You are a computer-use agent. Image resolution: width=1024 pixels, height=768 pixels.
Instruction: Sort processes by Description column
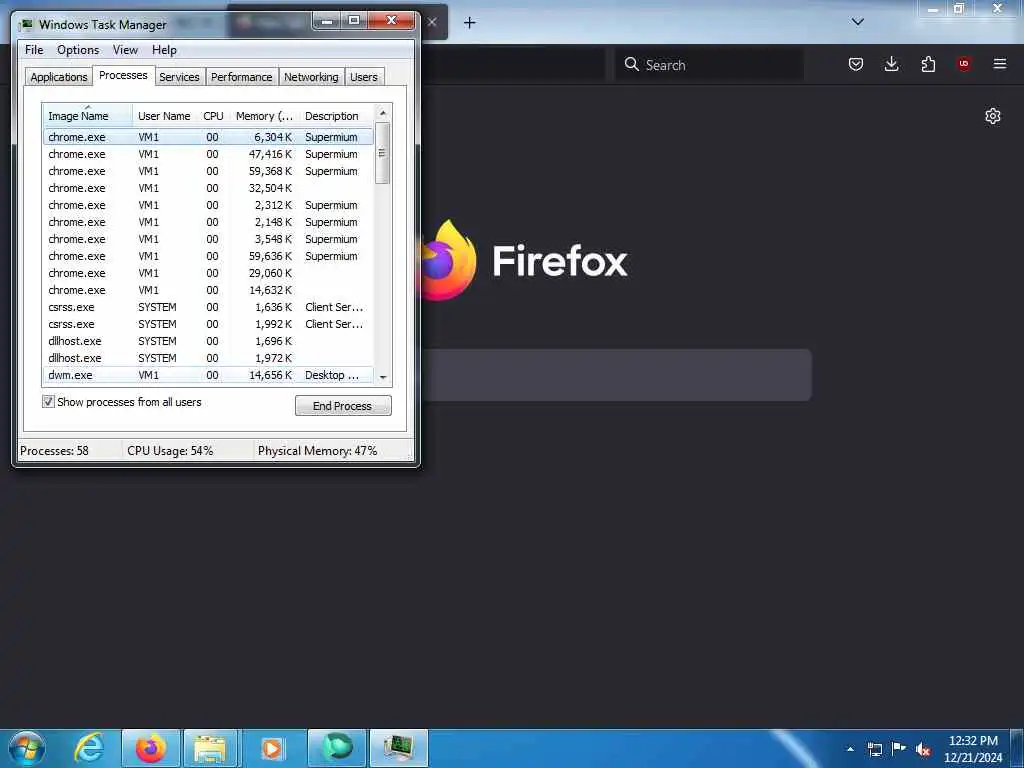coord(336,116)
